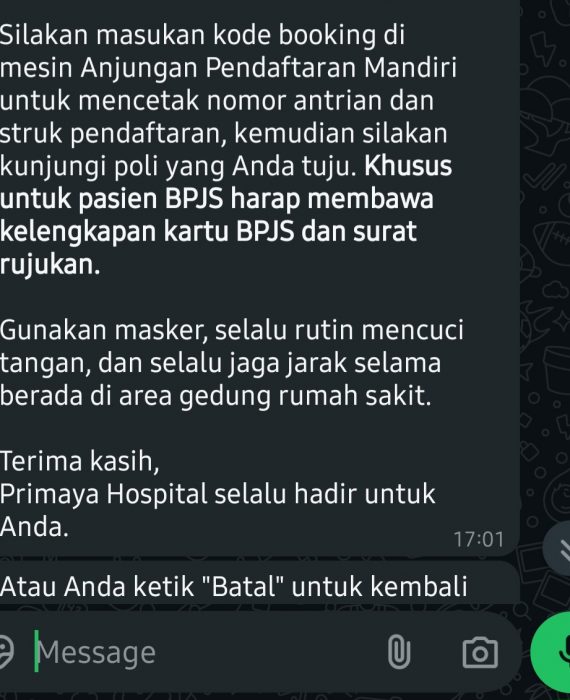Viewport: 570px width, 700px height.
Task: Open the attachment paperclip menu
Action: (399, 652)
